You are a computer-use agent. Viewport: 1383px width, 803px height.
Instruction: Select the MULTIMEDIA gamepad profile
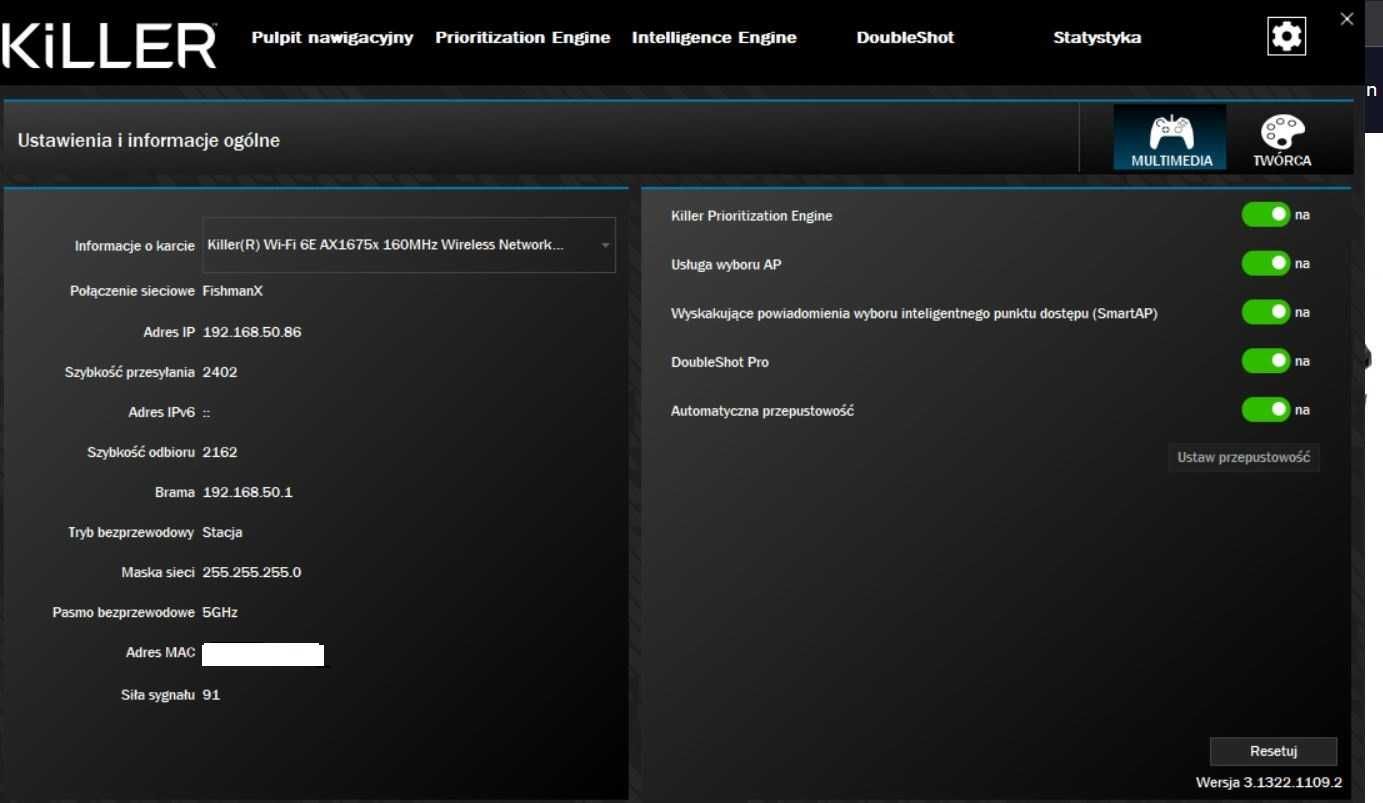tap(1170, 138)
